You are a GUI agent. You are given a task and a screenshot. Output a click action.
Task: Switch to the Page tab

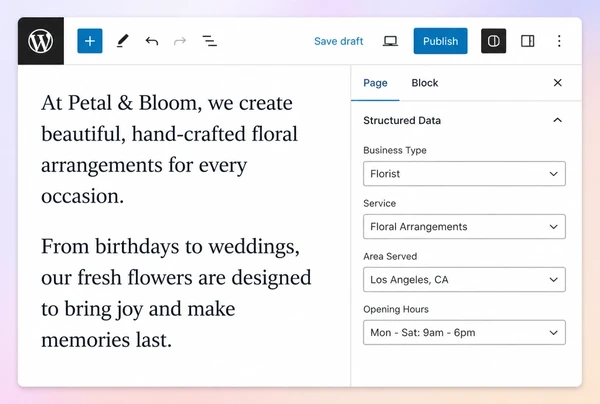pos(375,83)
